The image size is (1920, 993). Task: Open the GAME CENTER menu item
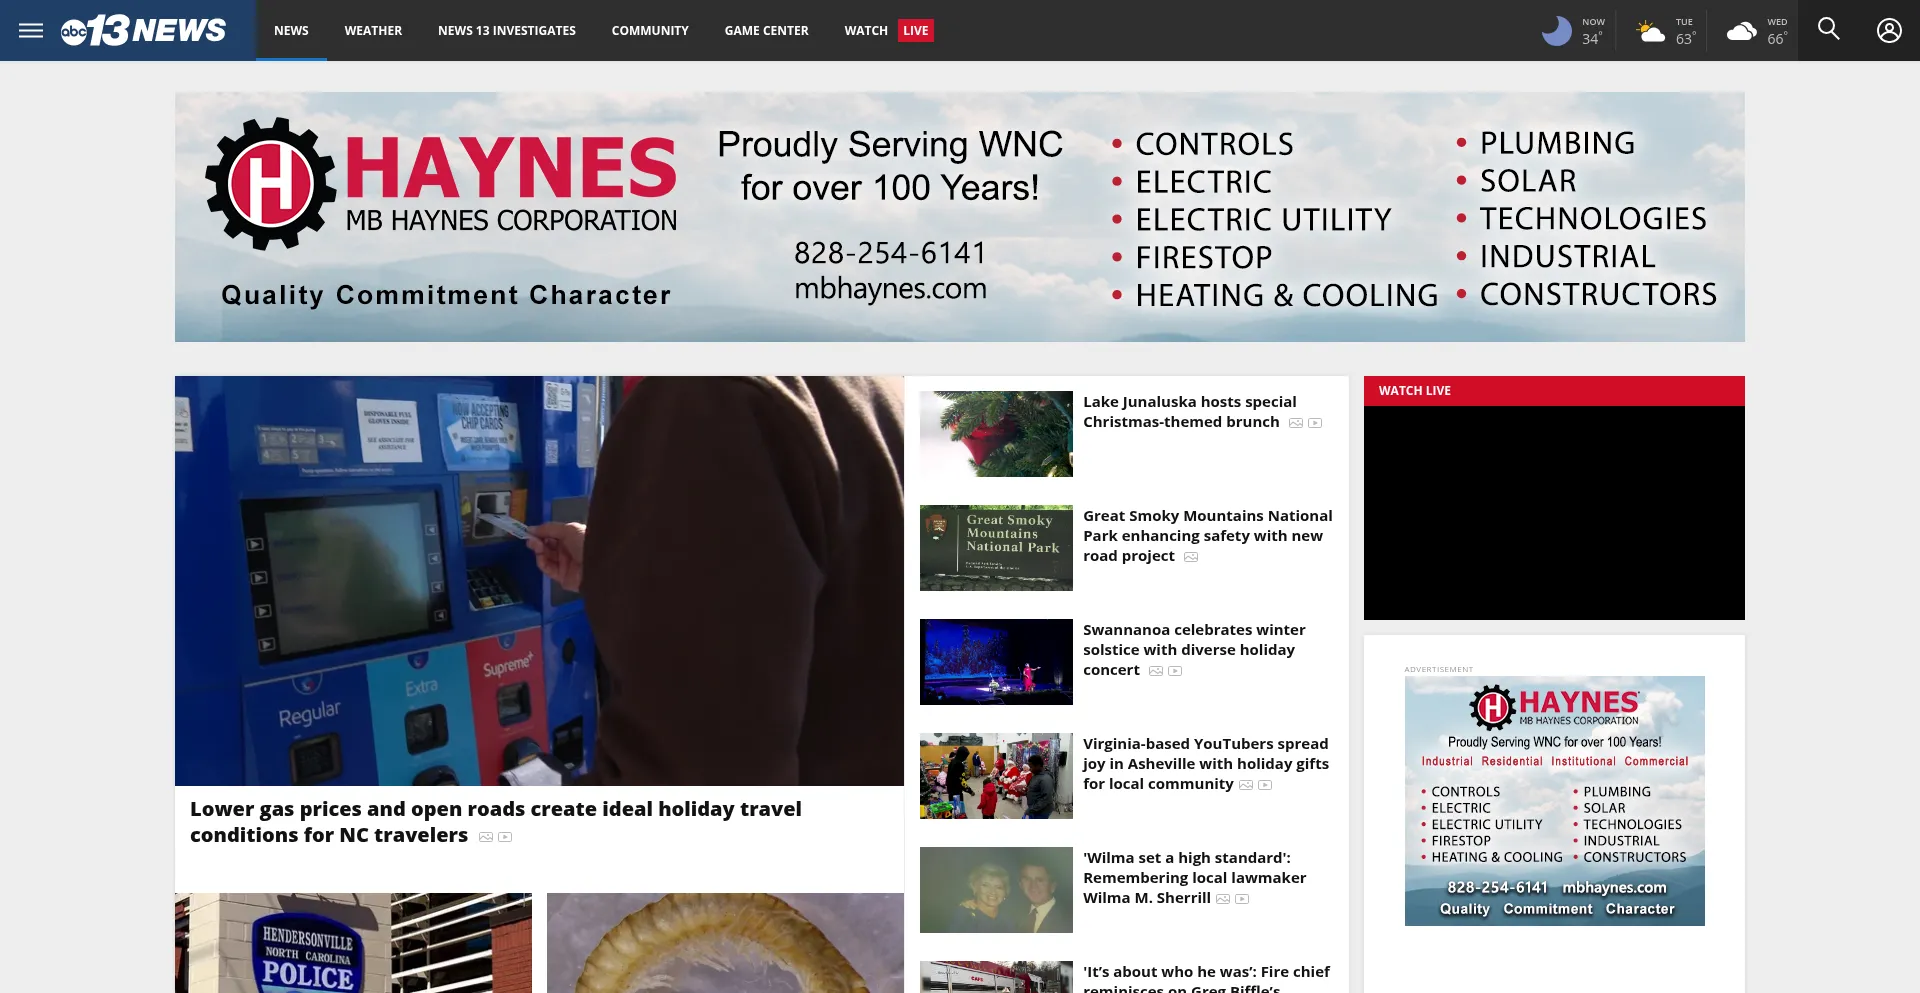pos(766,30)
